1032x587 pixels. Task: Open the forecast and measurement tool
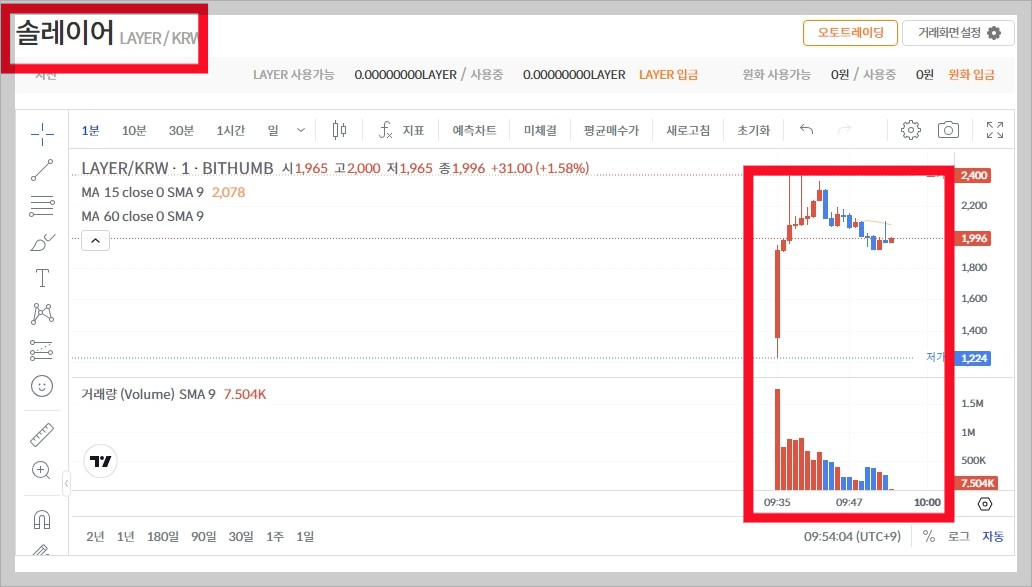(x=42, y=350)
